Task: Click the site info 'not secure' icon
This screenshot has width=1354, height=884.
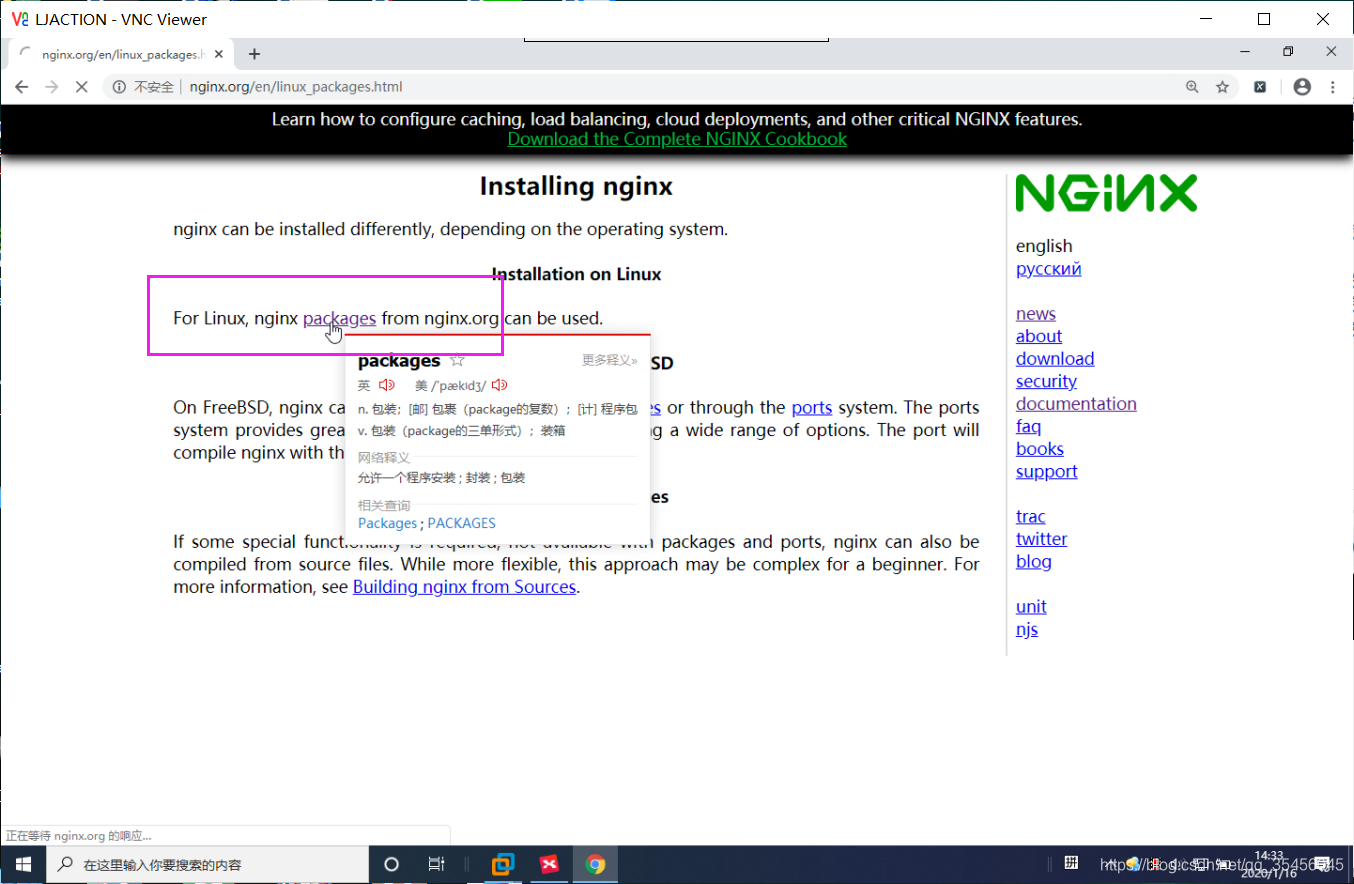Action: point(119,87)
